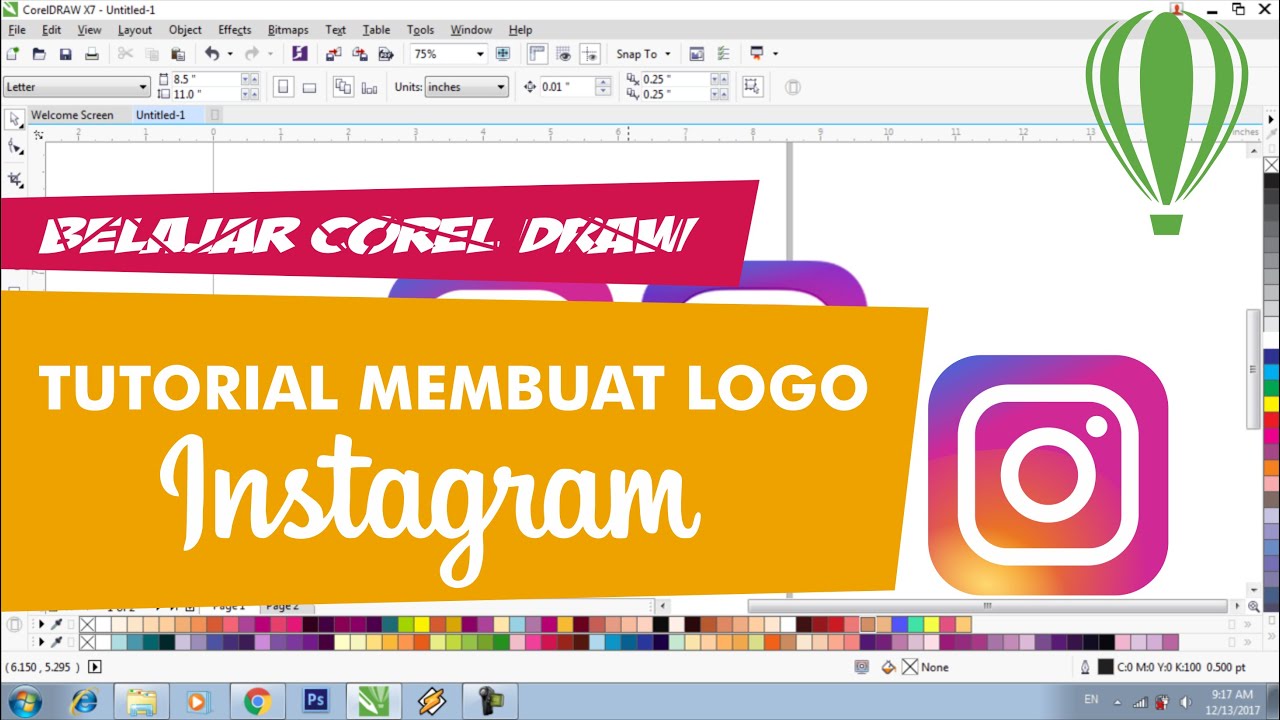Viewport: 1280px width, 720px height.
Task: Click outline pen icon in status bar
Action: [x=1085, y=667]
